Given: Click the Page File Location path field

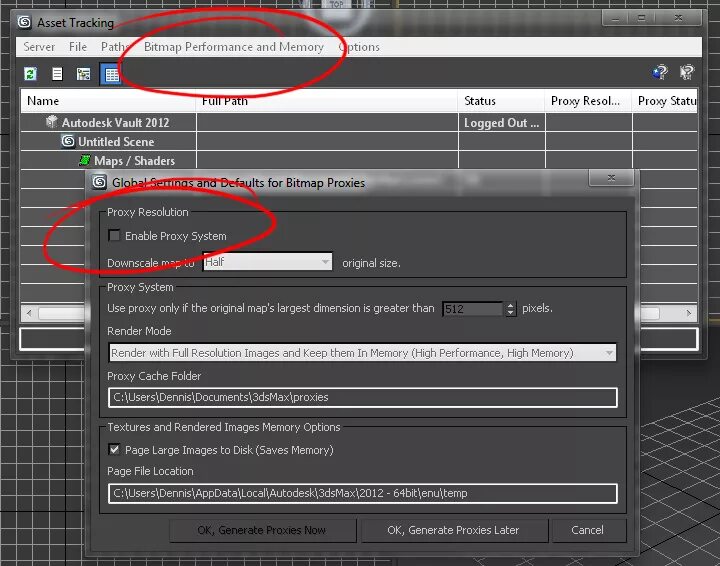Looking at the screenshot, I should 363,493.
